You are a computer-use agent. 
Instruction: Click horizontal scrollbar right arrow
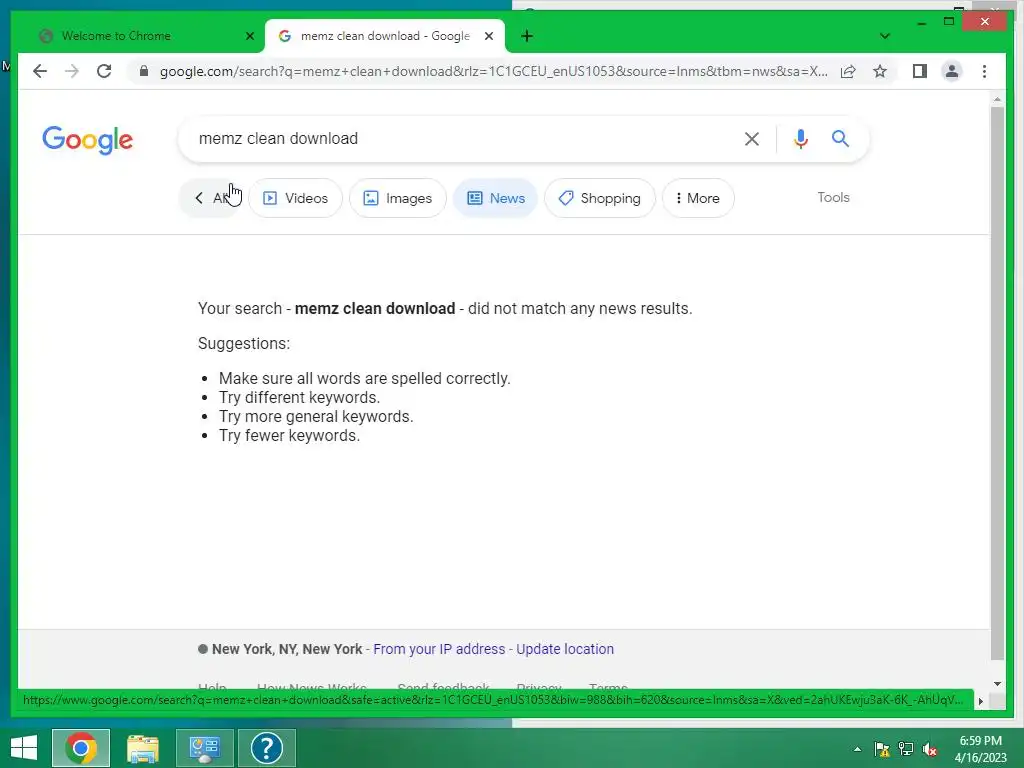coord(980,701)
